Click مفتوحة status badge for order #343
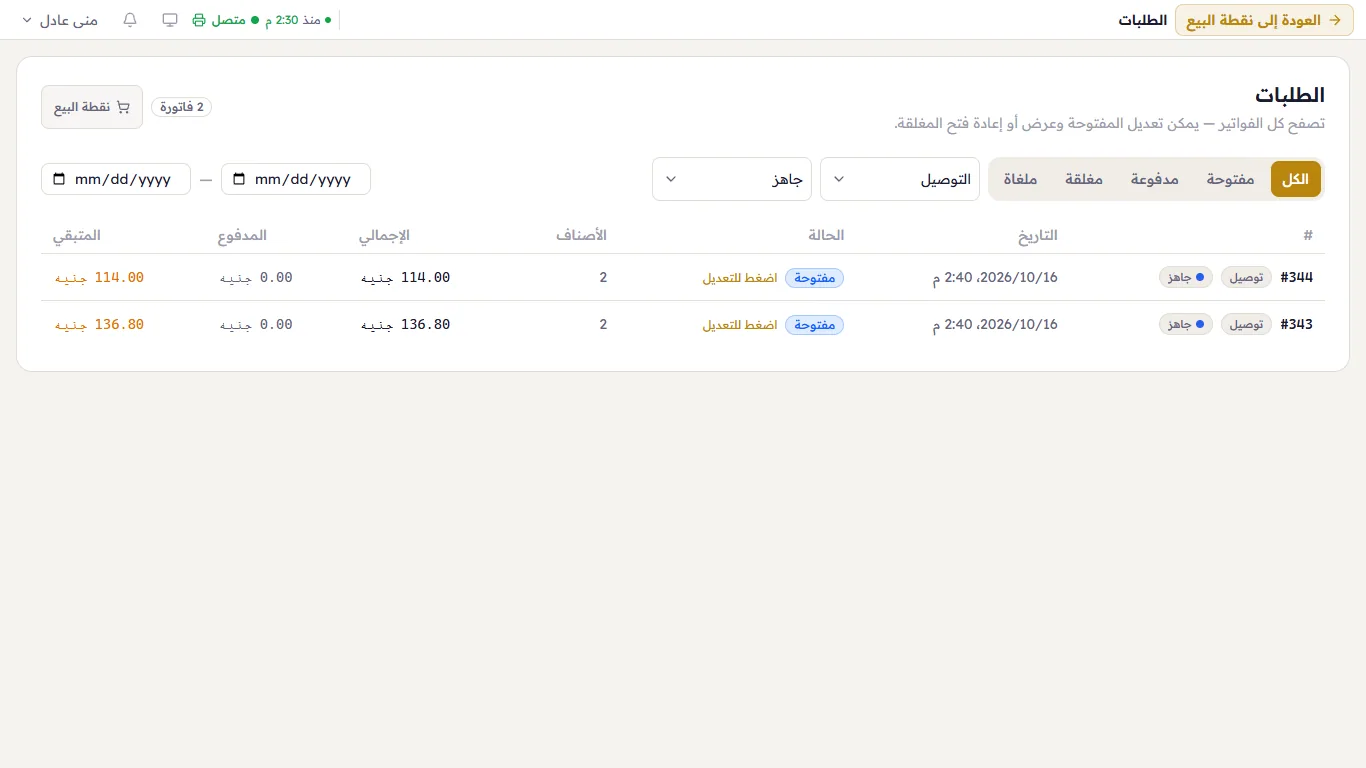 [815, 325]
